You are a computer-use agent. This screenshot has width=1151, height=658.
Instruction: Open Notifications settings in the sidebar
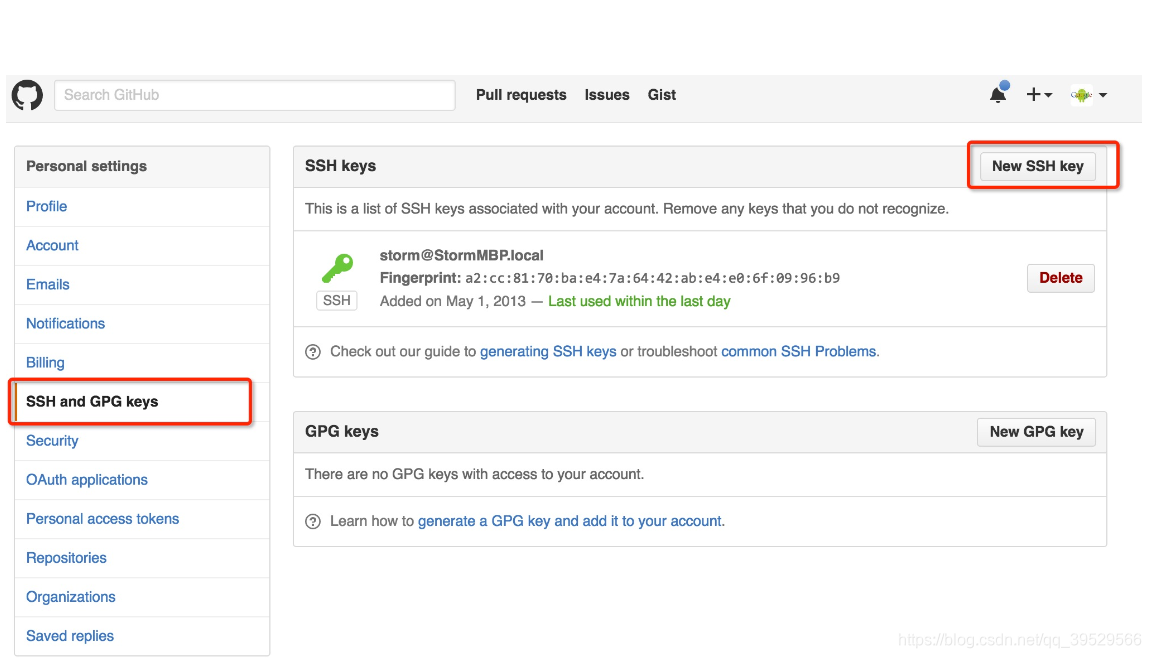coord(65,324)
